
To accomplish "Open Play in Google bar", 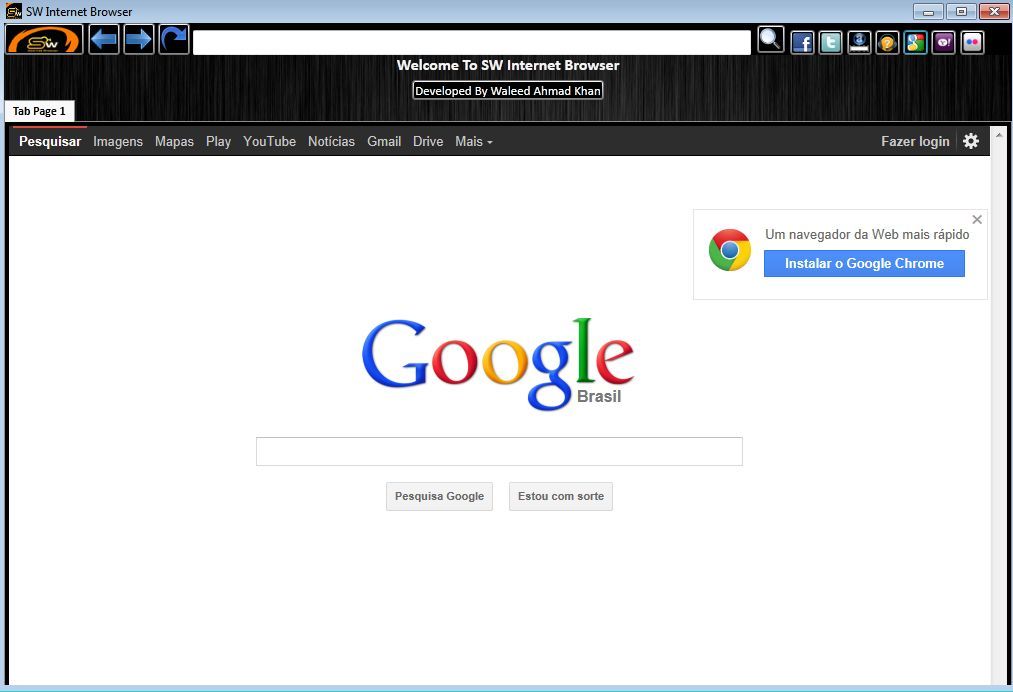I will [x=218, y=141].
